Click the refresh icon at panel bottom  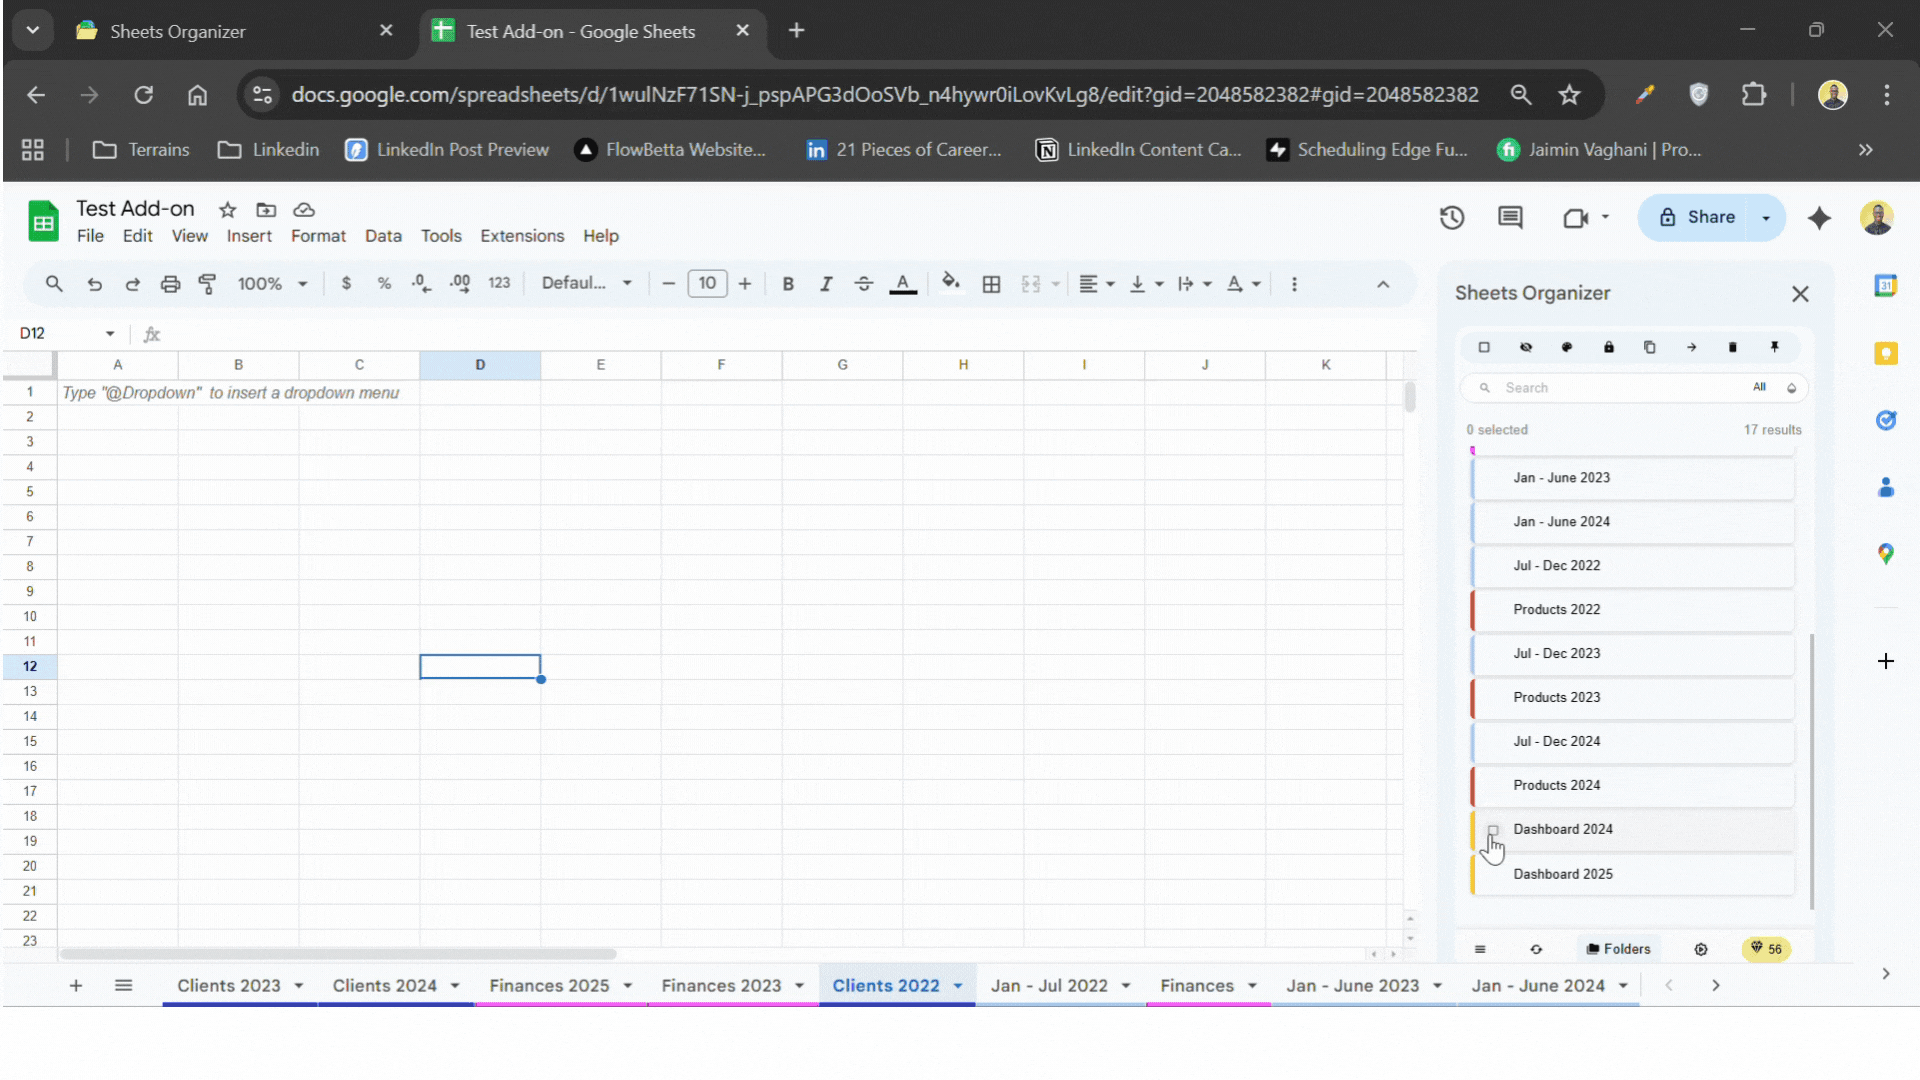click(x=1536, y=949)
